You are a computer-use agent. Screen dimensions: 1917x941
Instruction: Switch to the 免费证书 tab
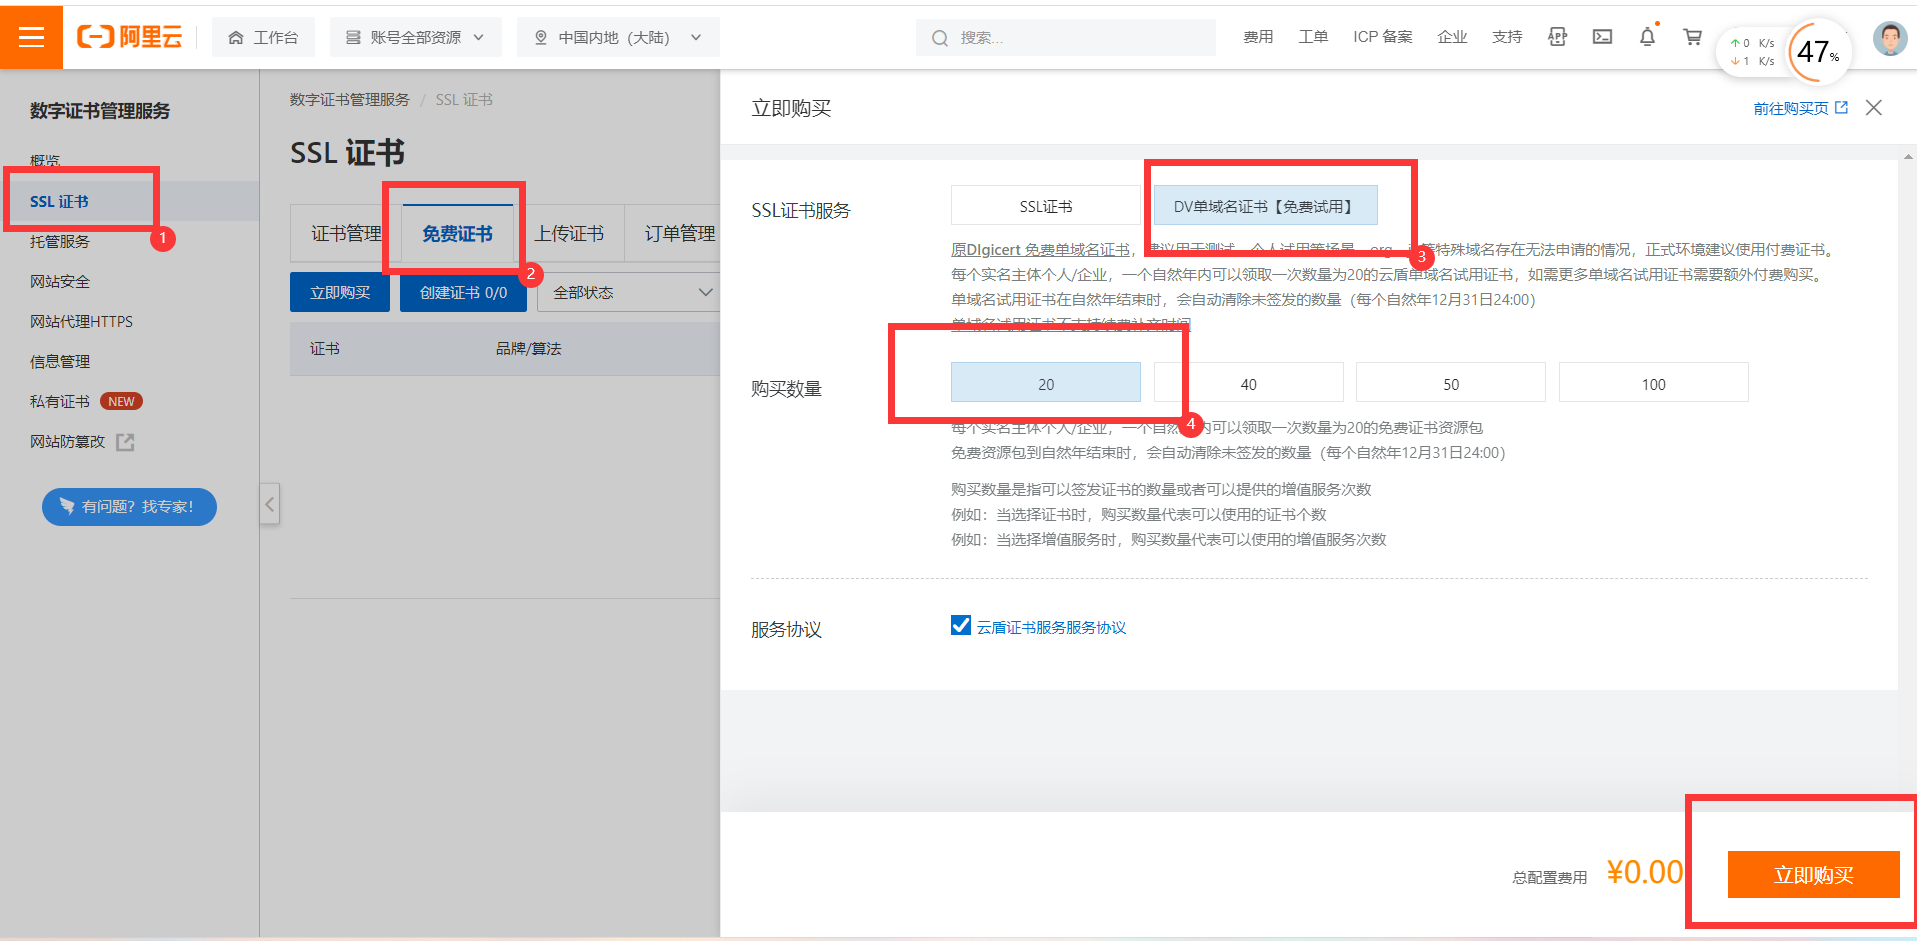click(x=457, y=233)
